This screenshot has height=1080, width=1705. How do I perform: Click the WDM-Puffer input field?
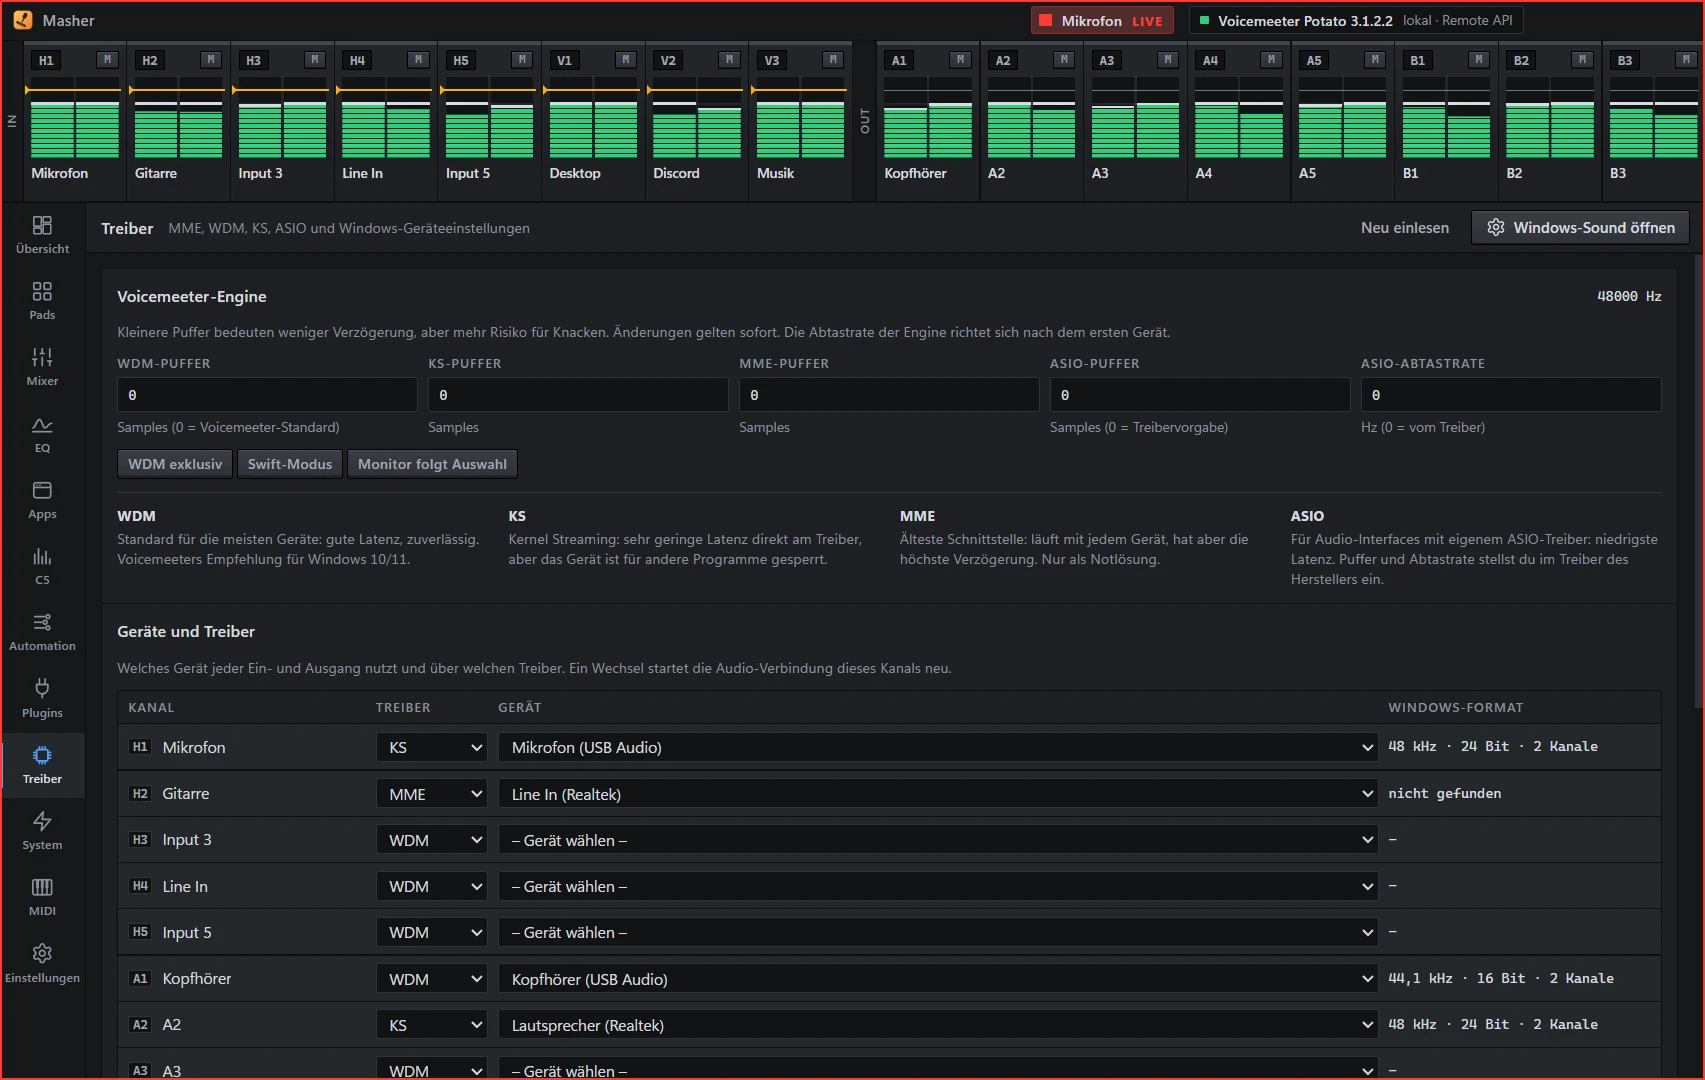(x=267, y=395)
